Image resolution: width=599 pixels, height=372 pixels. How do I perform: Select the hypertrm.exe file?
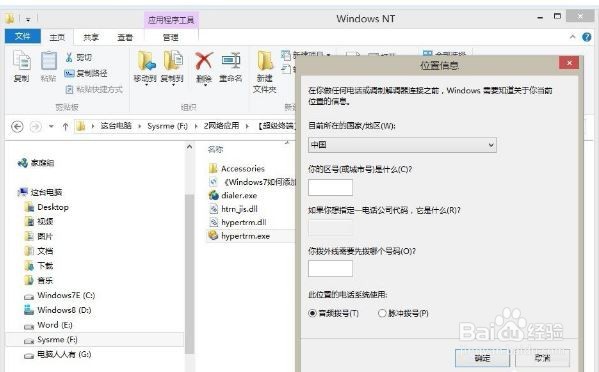tap(239, 236)
